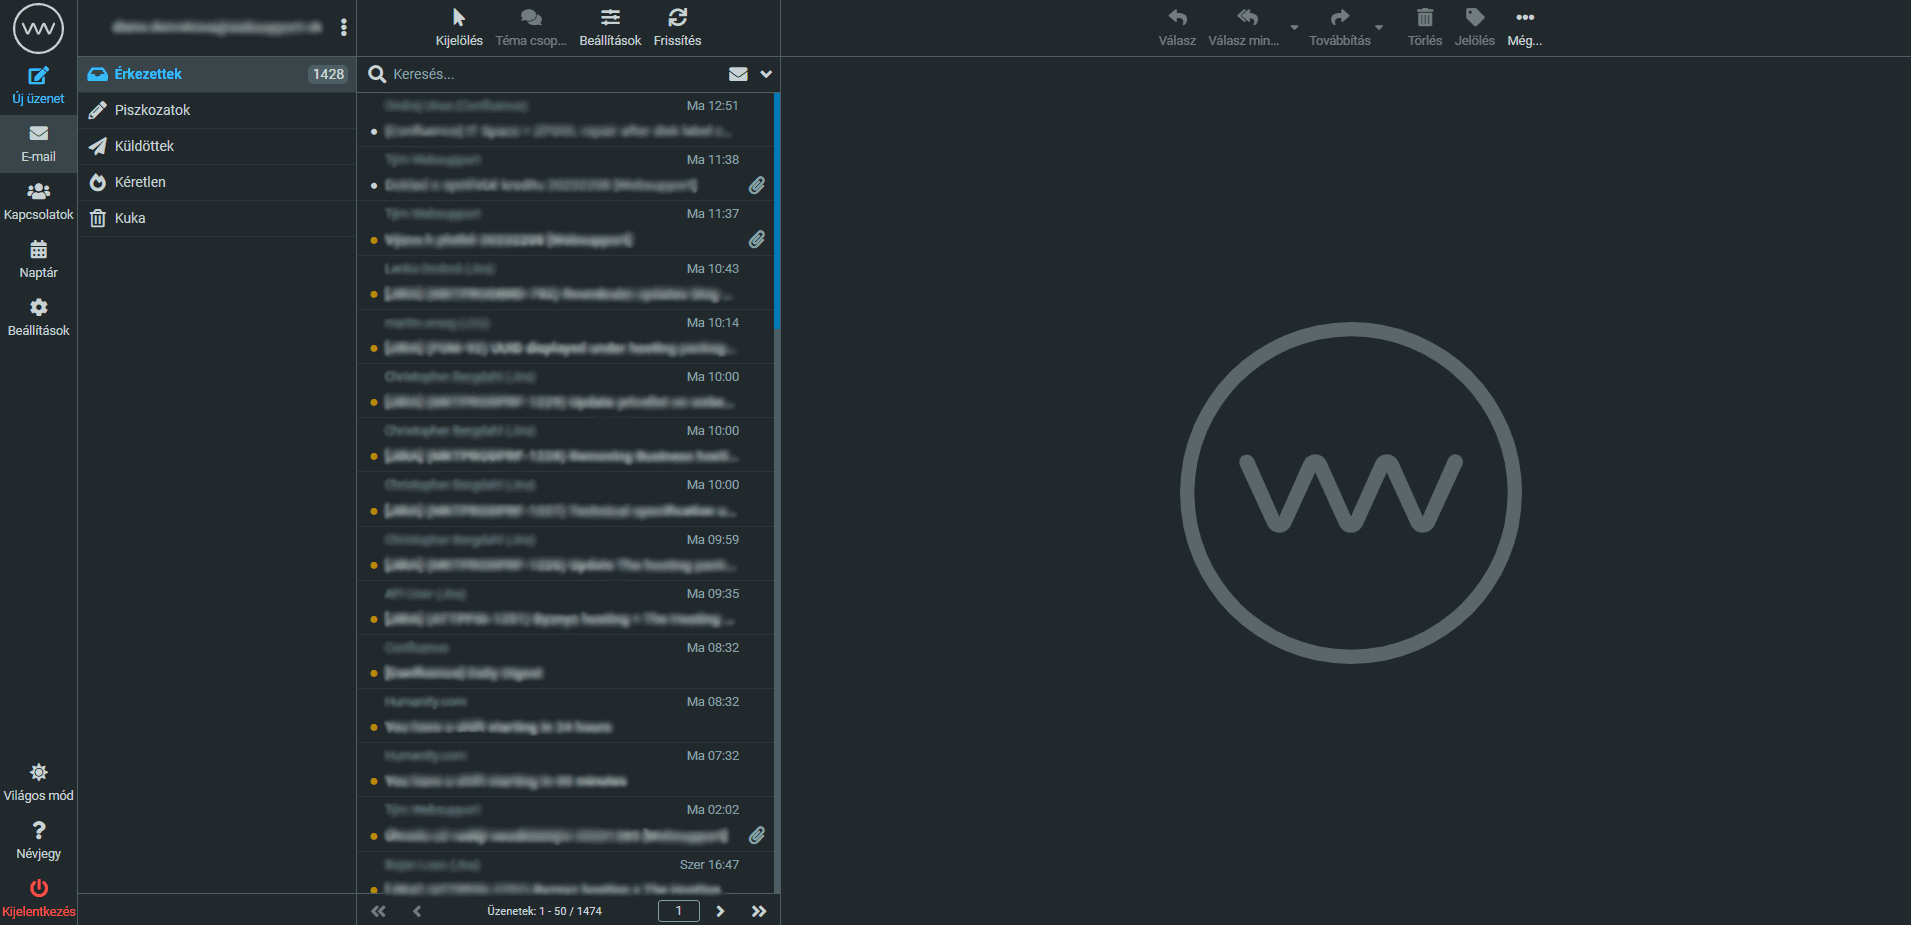1911x925 pixels.
Task: Click the Keresés search field
Action: [x=550, y=74]
